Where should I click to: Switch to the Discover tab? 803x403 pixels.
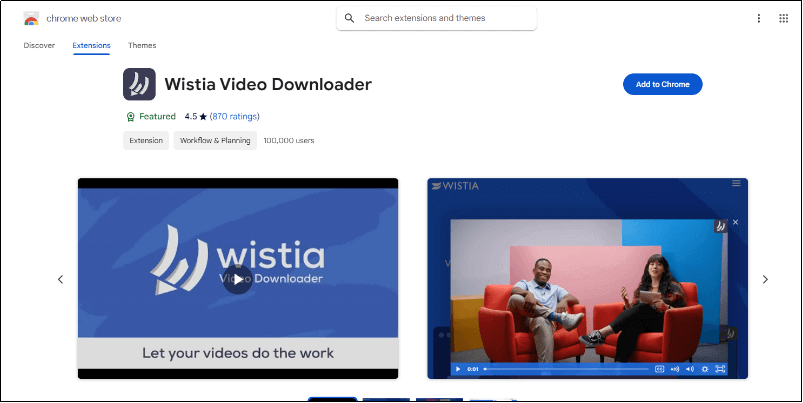[x=39, y=45]
